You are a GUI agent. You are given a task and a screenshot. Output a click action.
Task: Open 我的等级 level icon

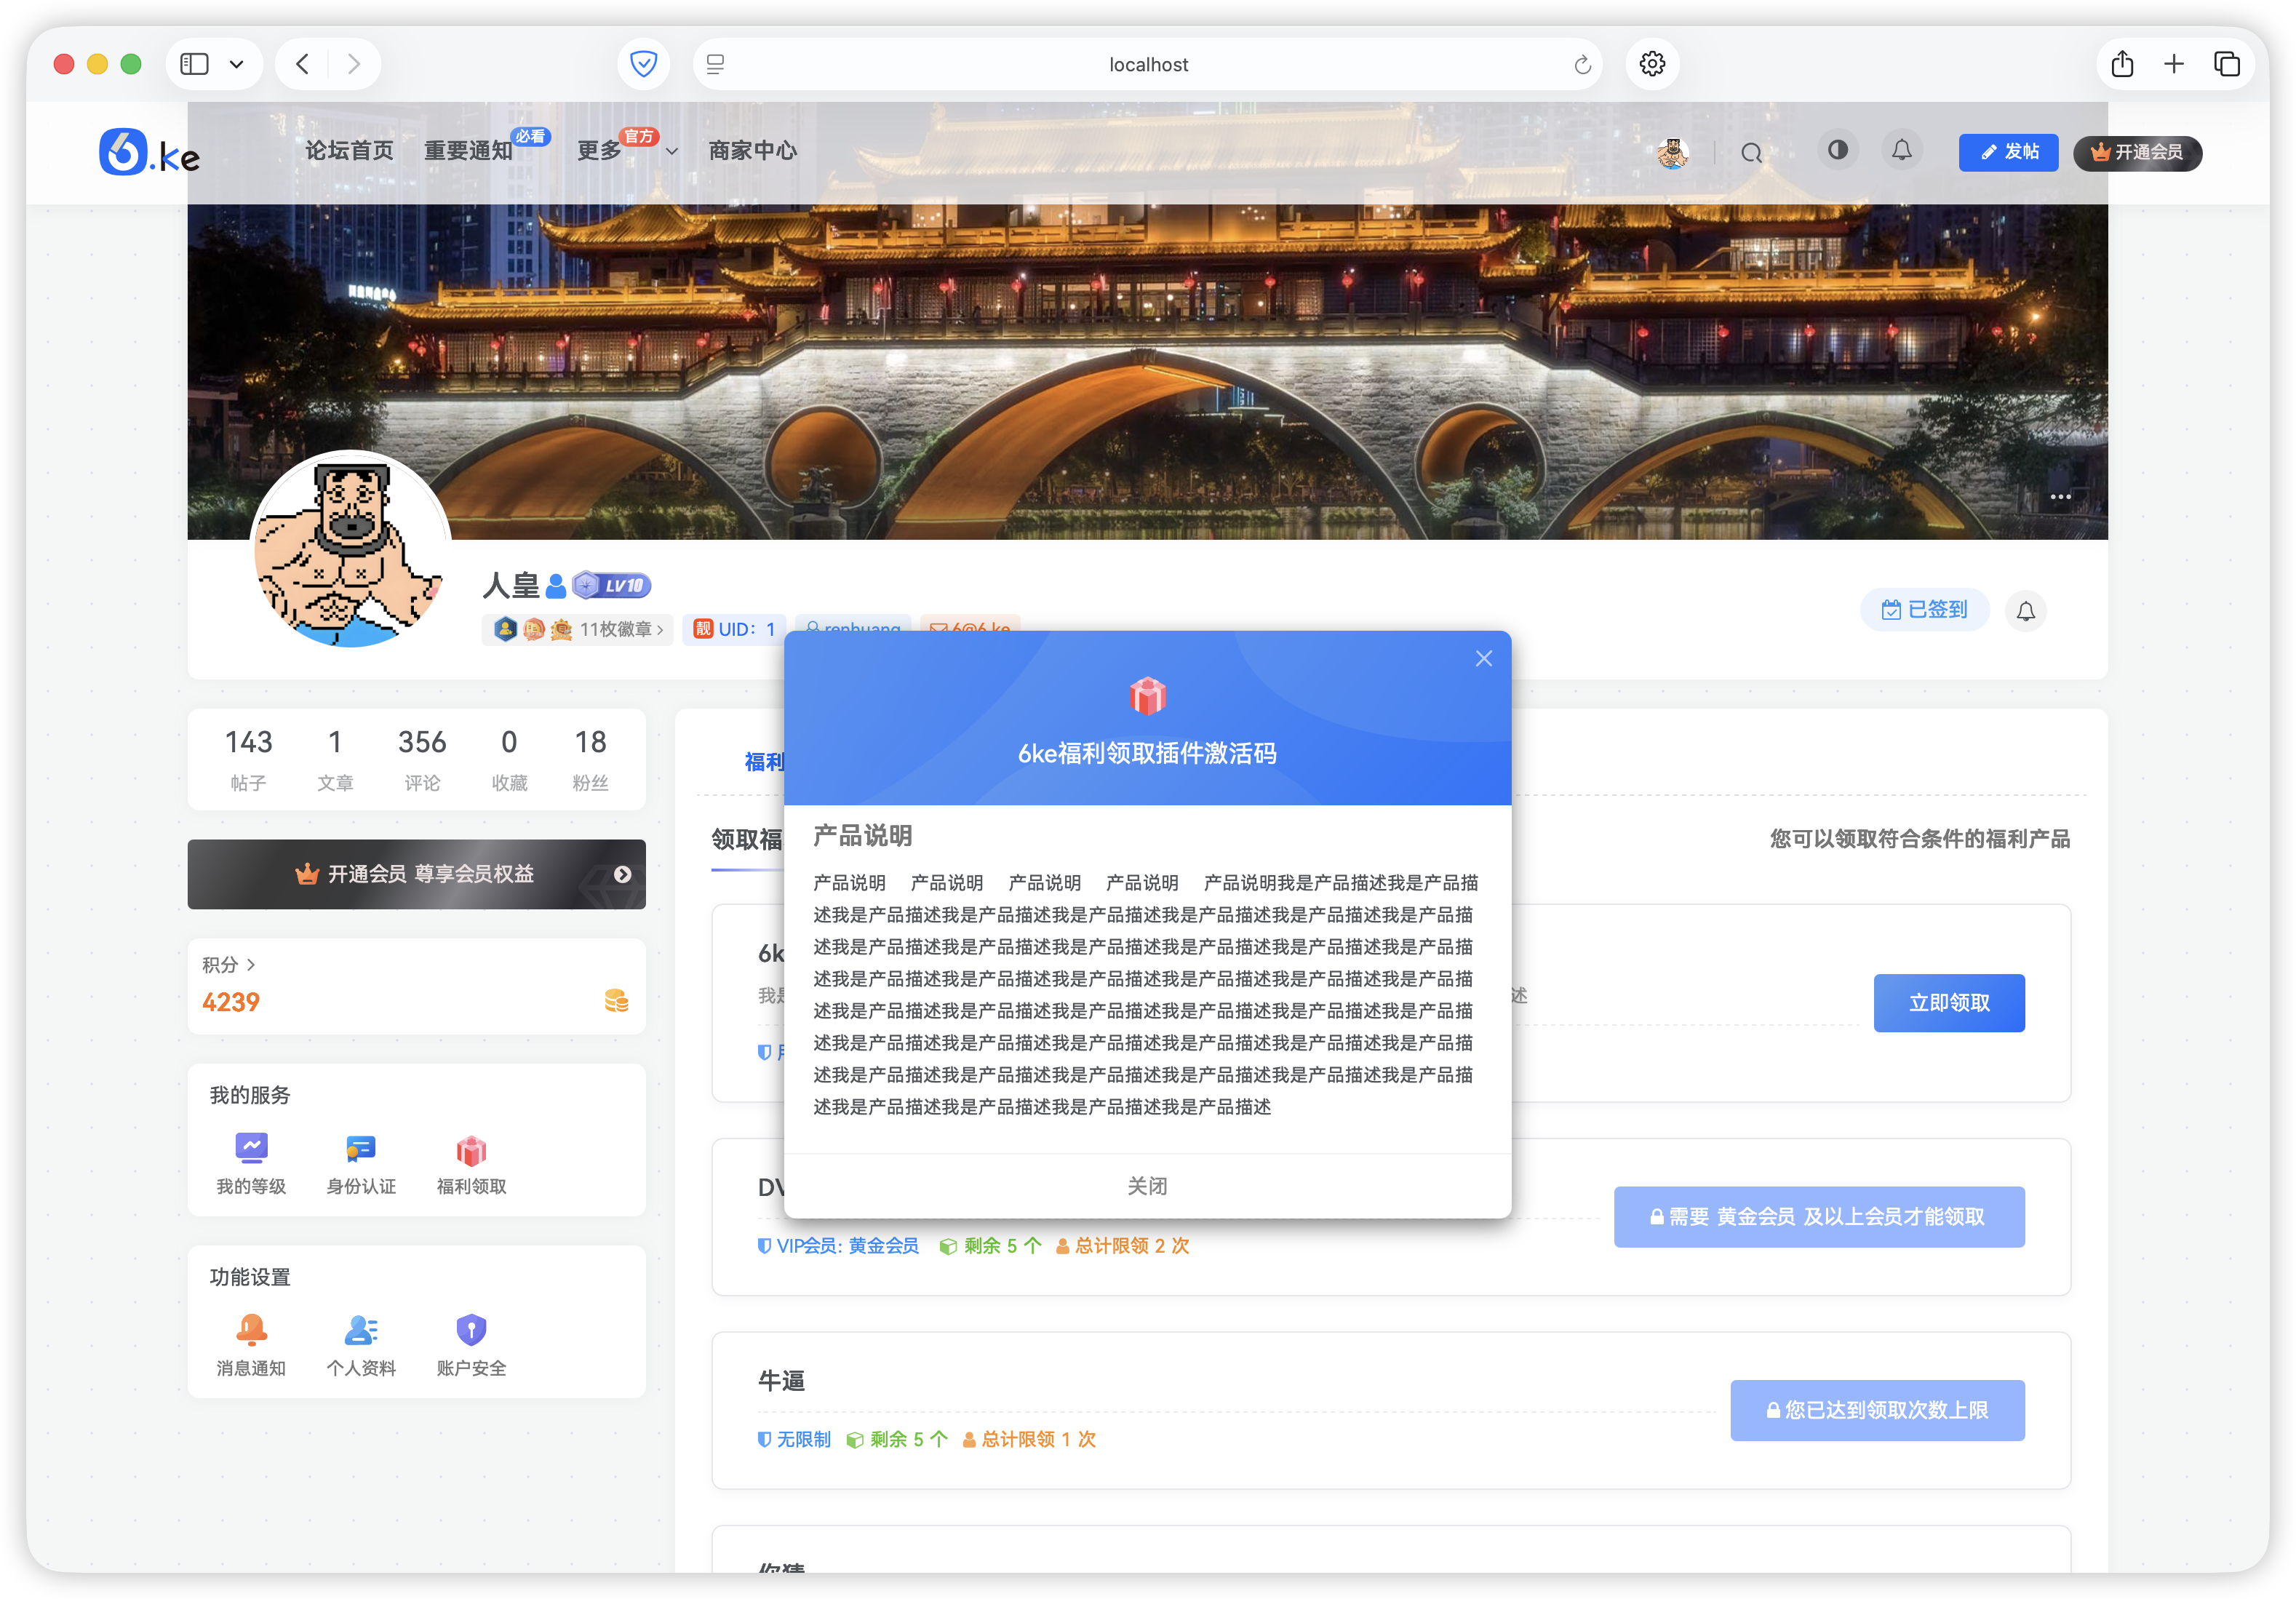tap(252, 1148)
